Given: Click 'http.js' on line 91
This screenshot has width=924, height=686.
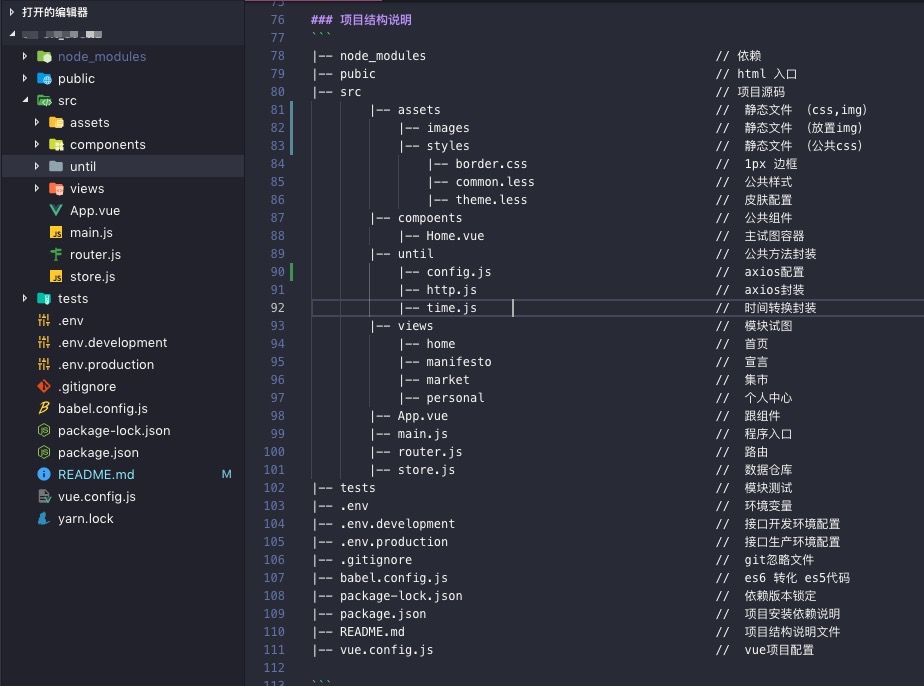Looking at the screenshot, I should point(451,290).
